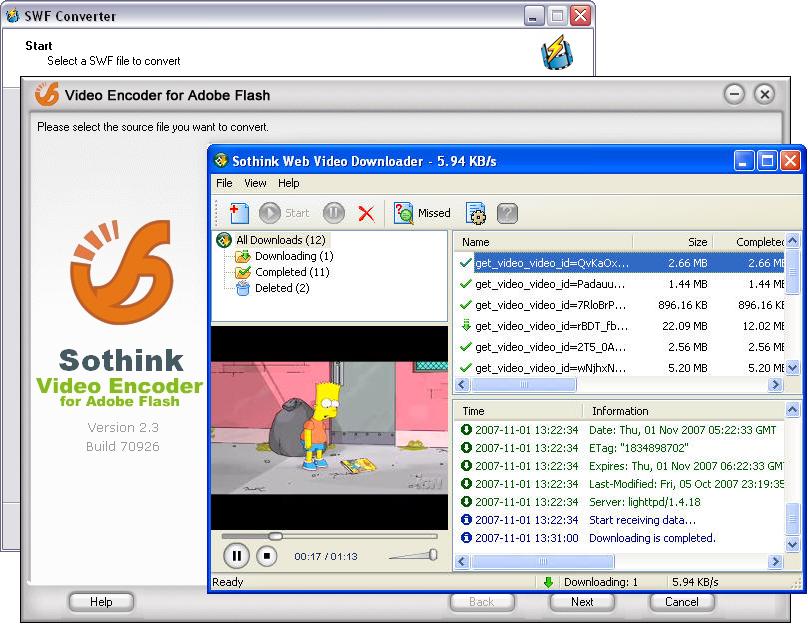This screenshot has height=624, width=808.
Task: Maximize the Sothink Web Video Downloader window
Action: (766, 161)
